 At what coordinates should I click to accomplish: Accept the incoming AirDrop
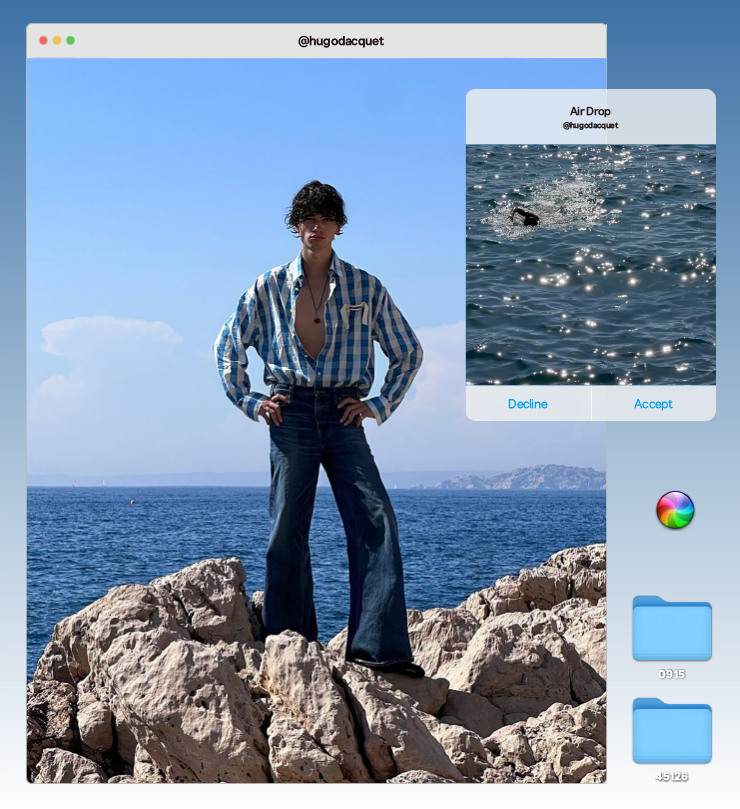653,404
